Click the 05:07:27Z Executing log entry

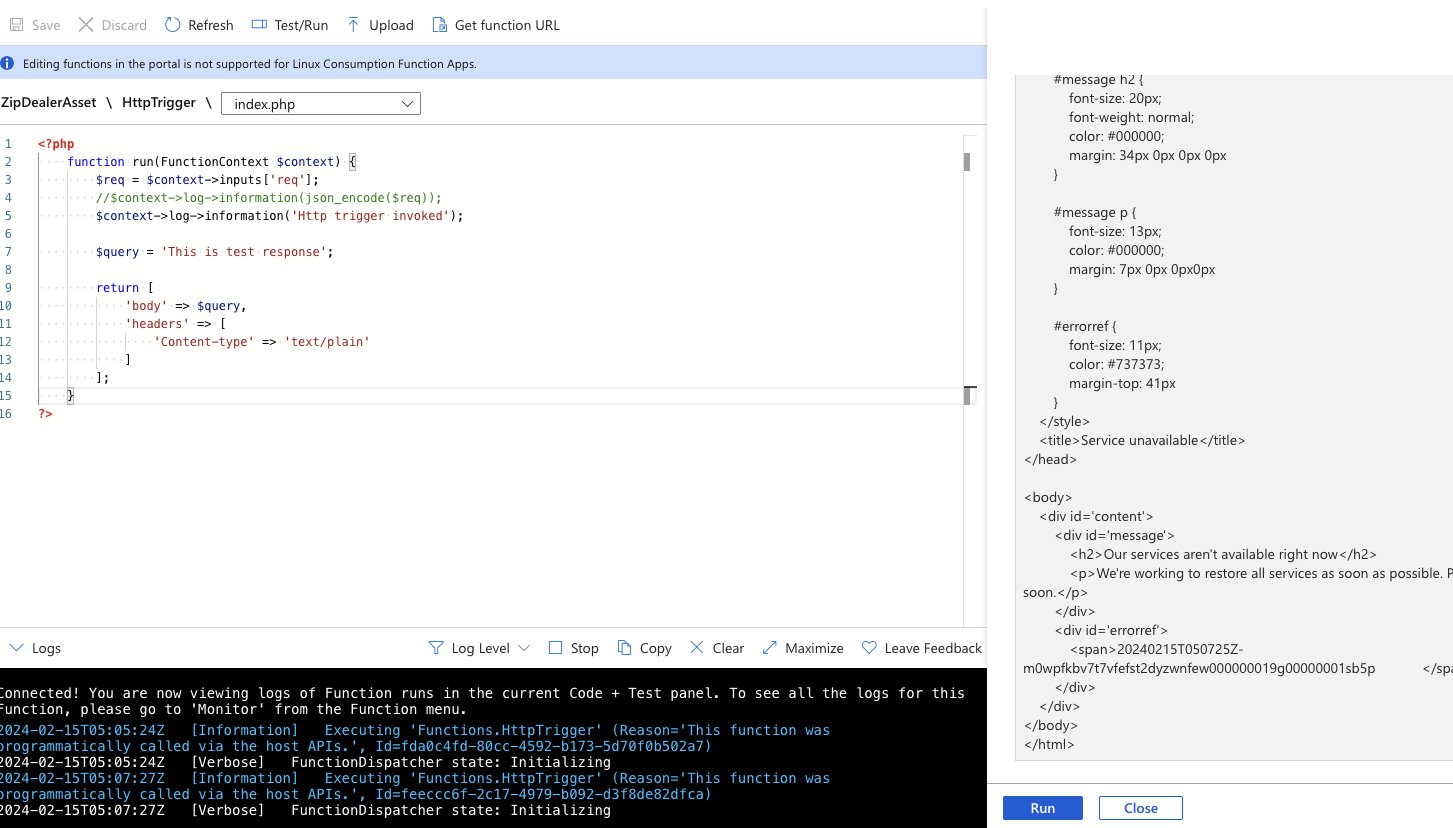415,786
